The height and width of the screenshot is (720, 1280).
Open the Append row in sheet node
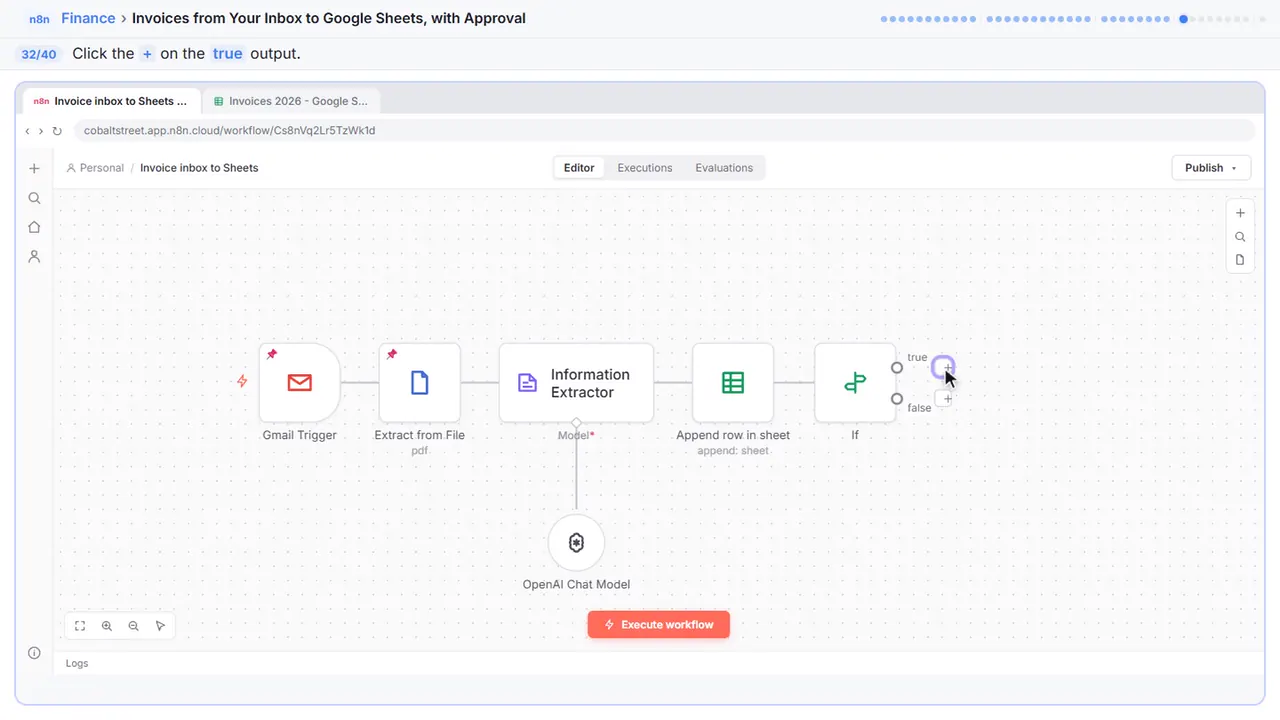coord(733,383)
